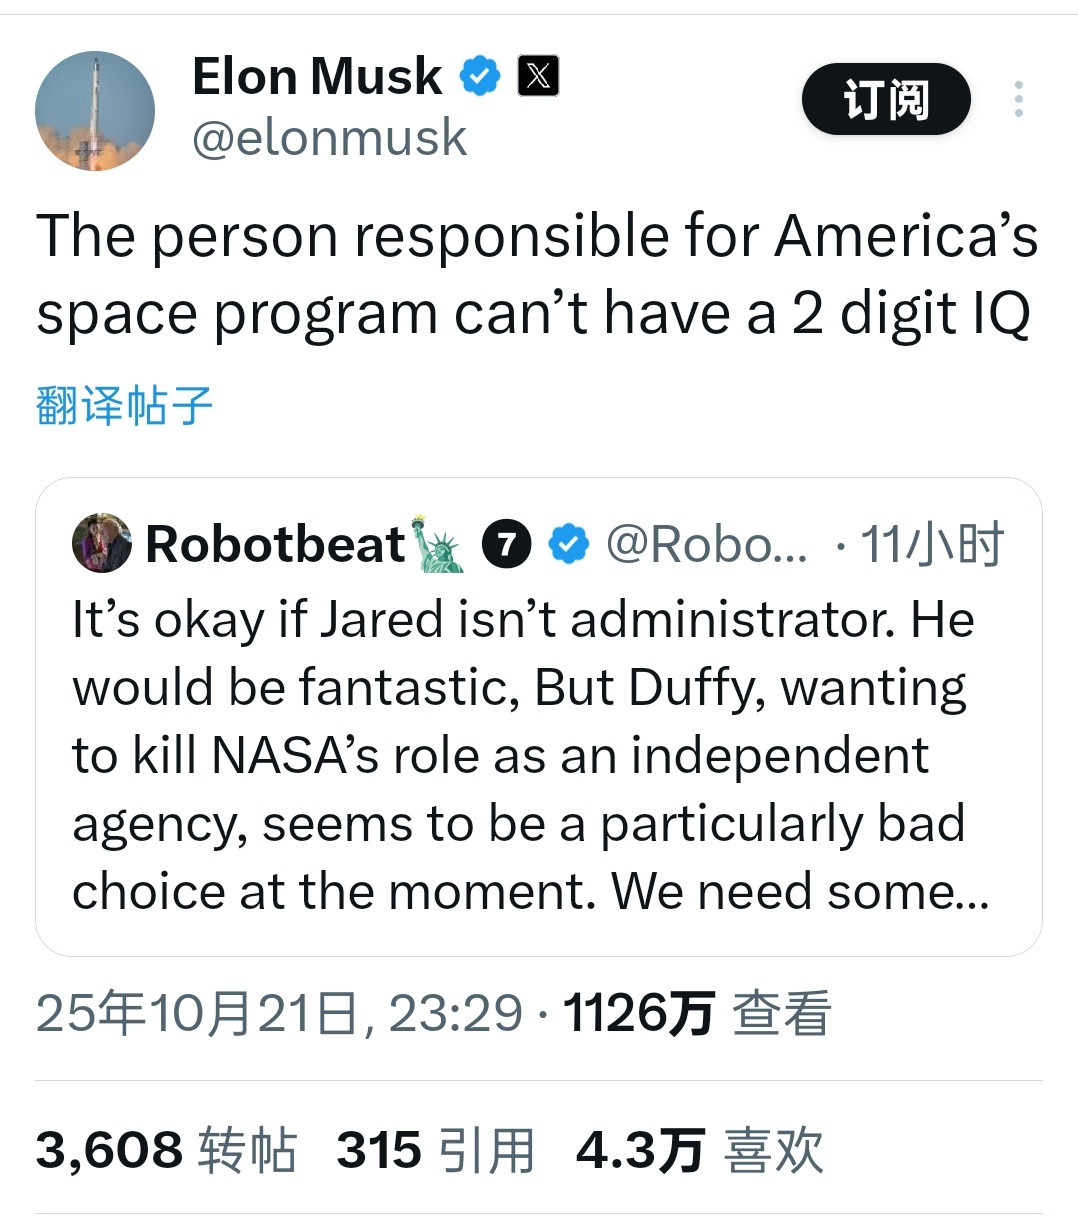The height and width of the screenshot is (1221, 1078).
Task: Open the 315 引用 quotes list
Action: (x=435, y=1150)
